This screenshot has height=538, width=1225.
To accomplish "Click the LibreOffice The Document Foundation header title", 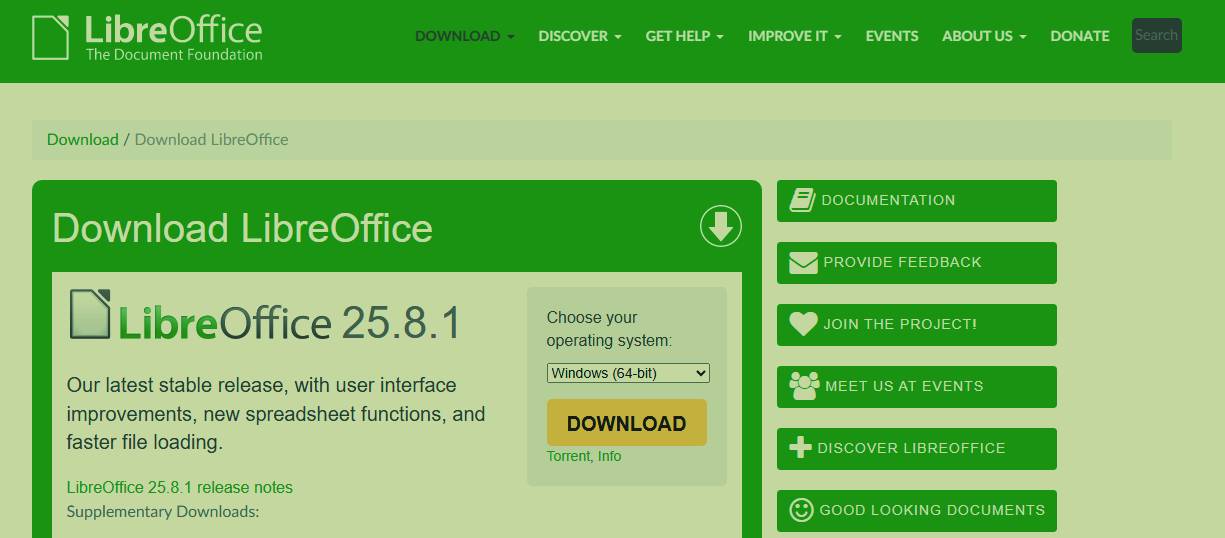I will (174, 38).
